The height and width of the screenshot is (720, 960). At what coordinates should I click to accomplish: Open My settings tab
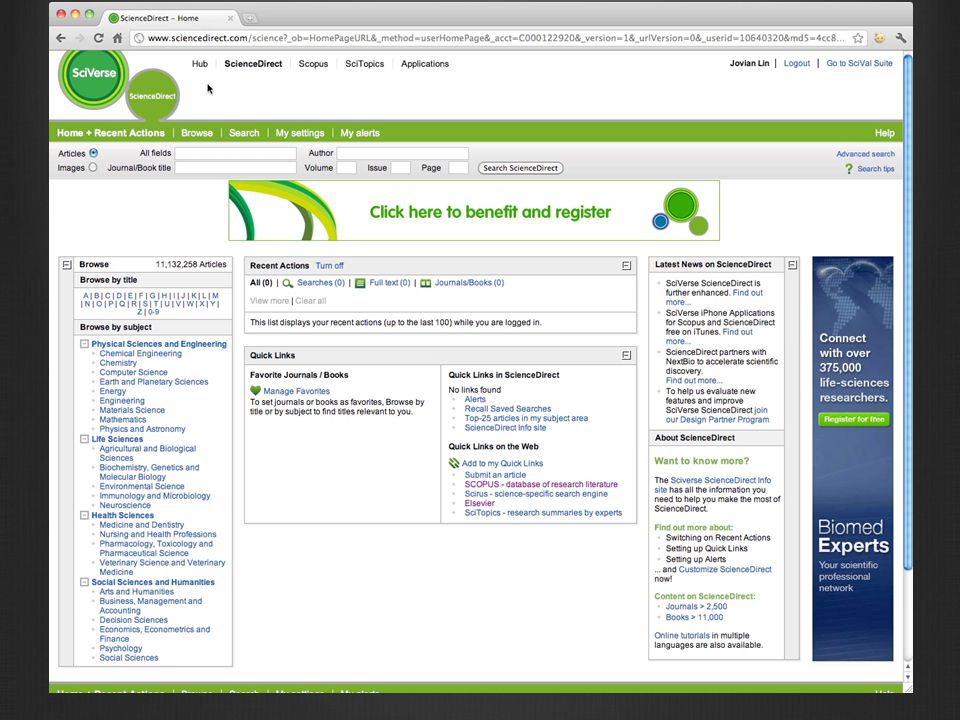300,133
